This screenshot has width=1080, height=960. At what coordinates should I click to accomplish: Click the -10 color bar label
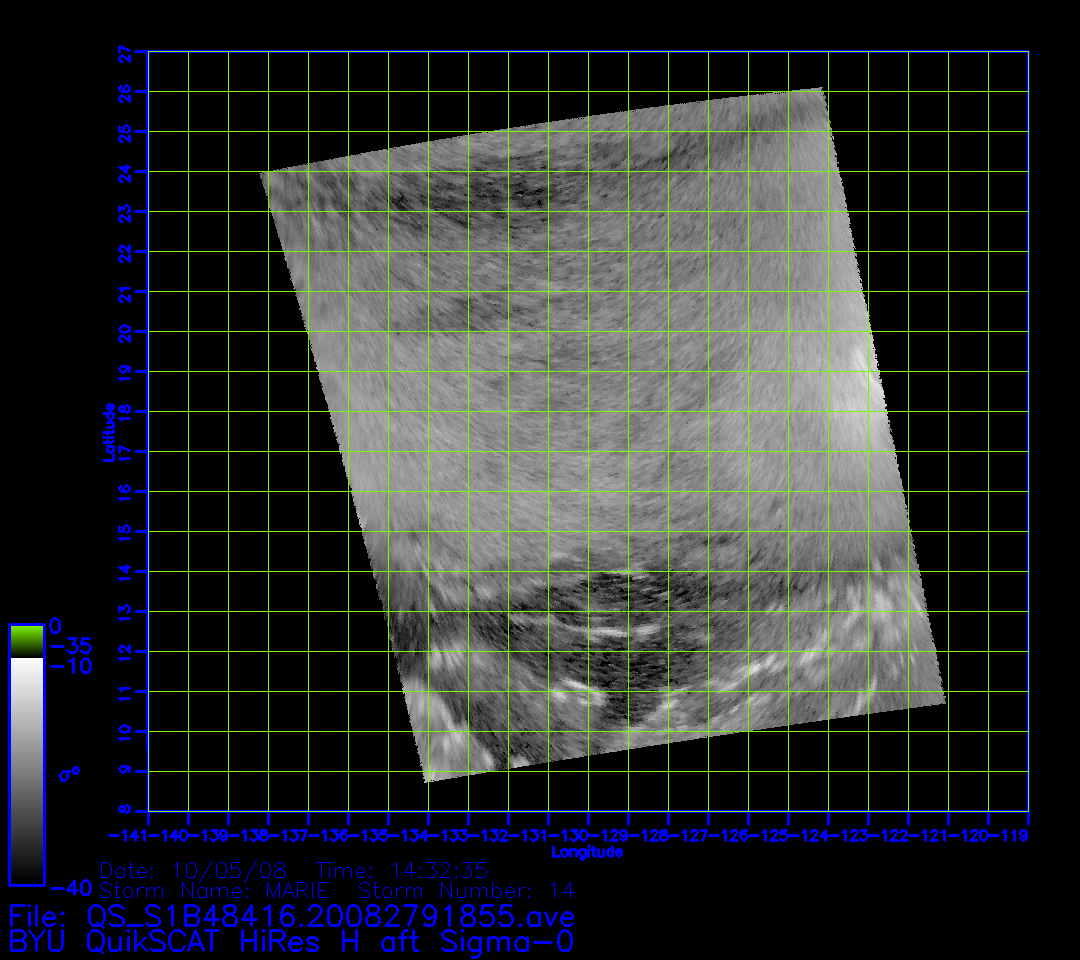(x=70, y=667)
